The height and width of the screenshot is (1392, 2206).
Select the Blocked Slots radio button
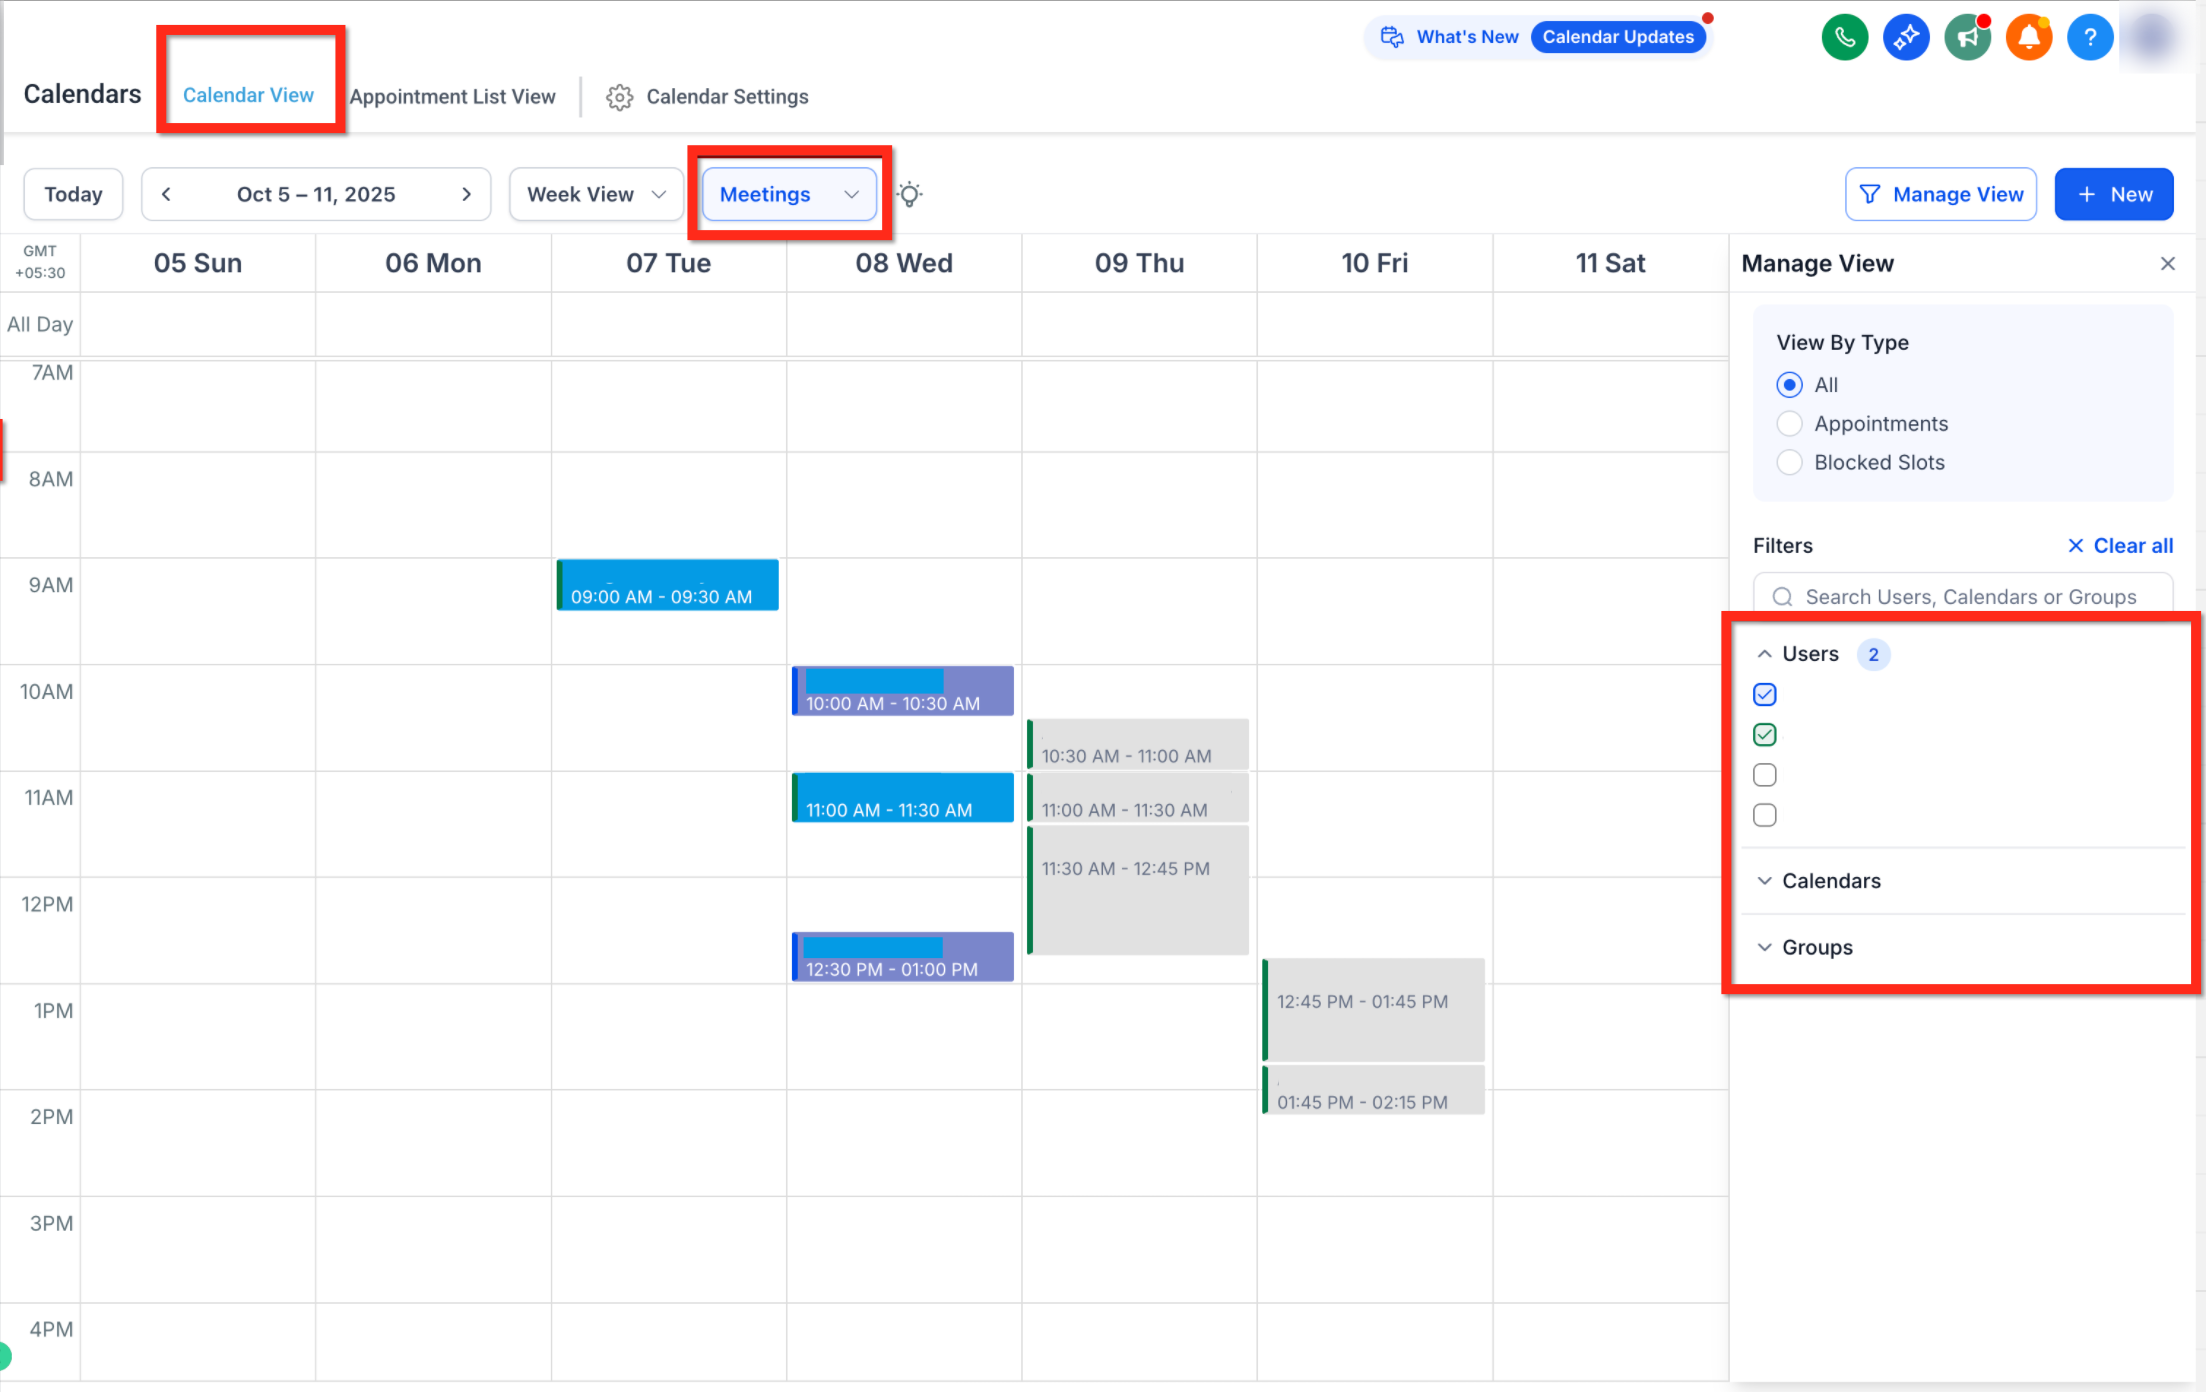(x=1790, y=463)
